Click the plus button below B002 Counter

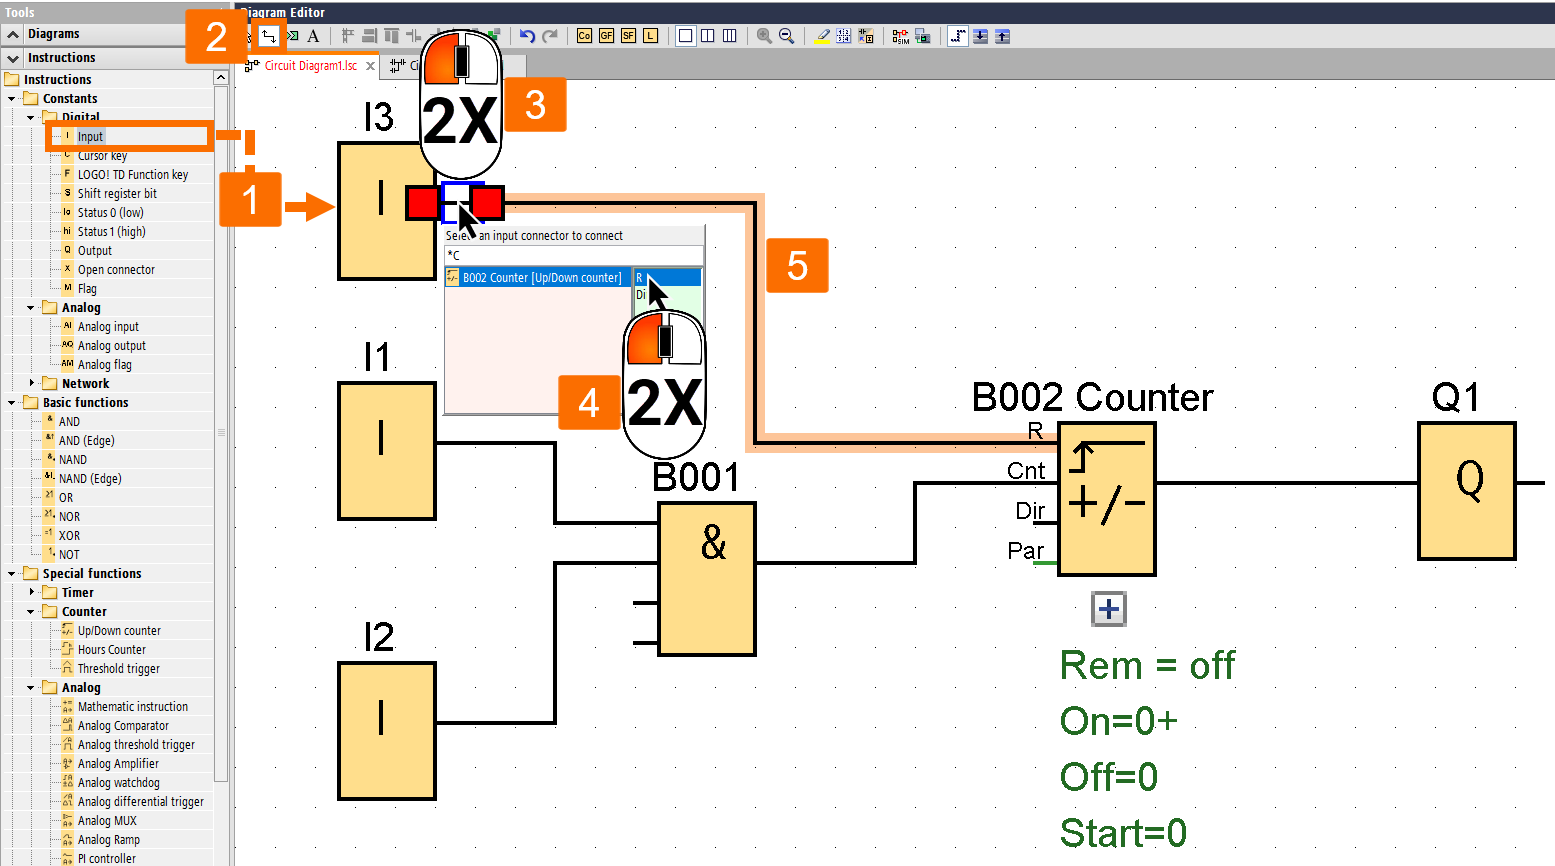coord(1108,608)
